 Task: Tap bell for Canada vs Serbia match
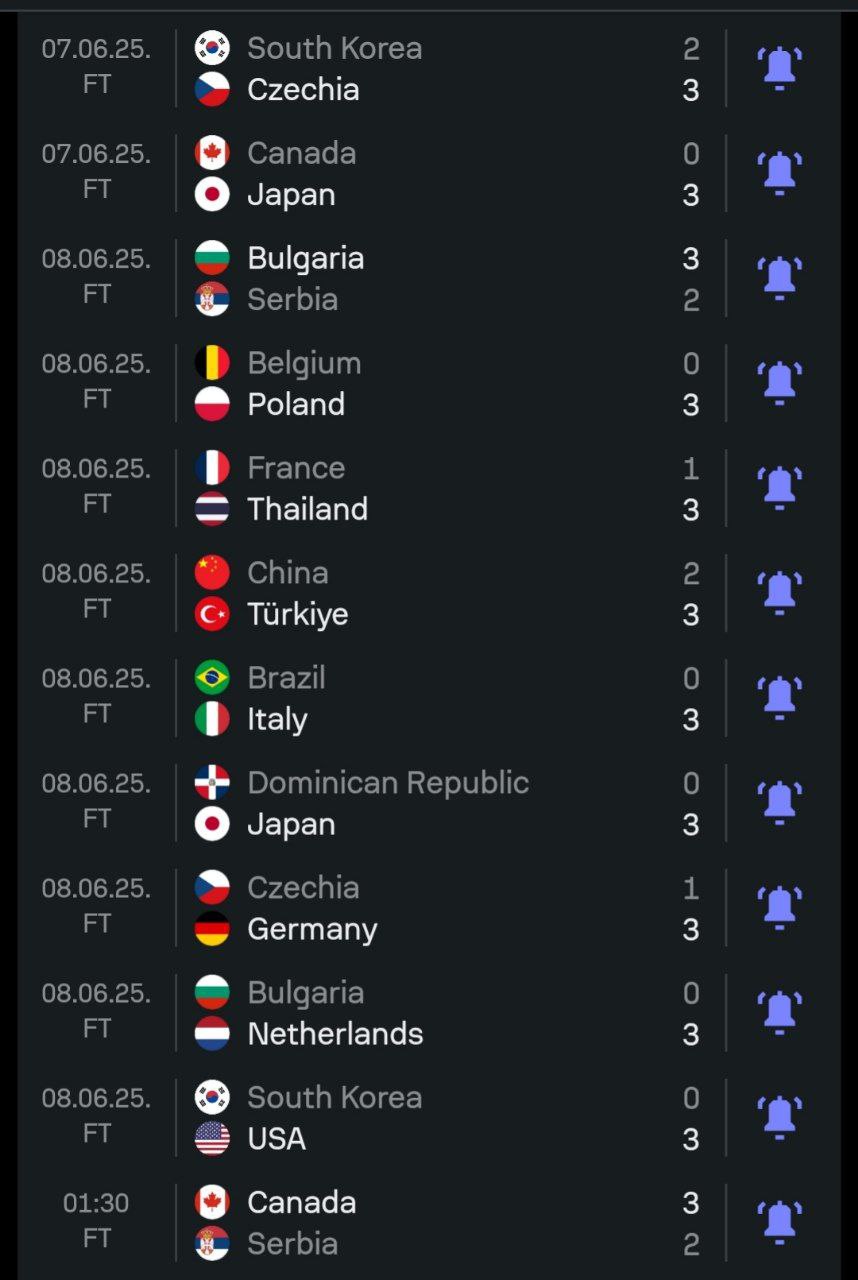779,1223
